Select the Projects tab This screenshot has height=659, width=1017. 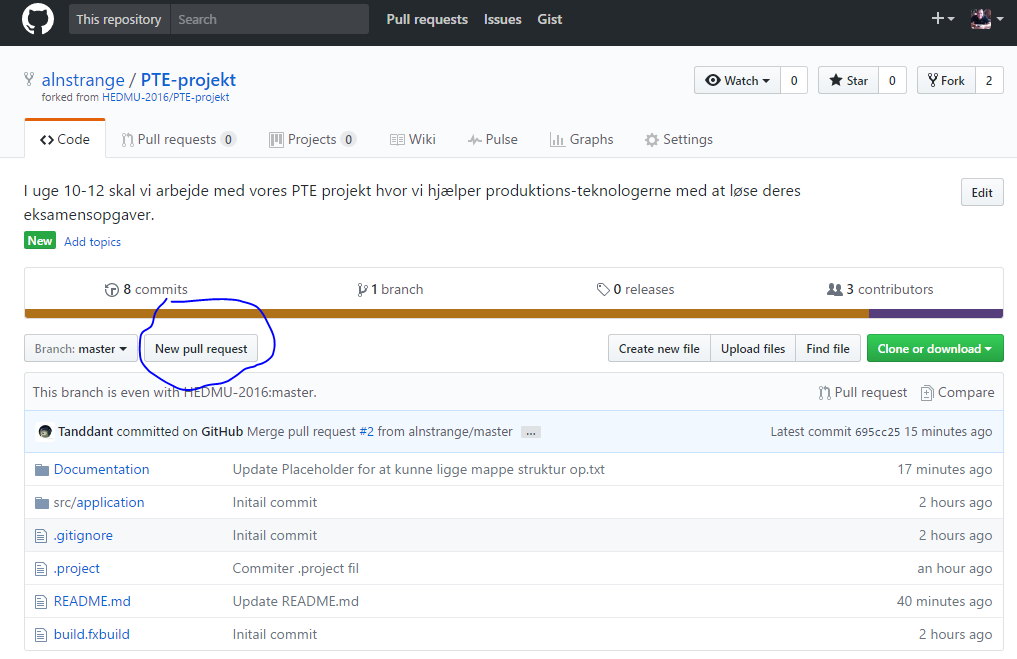point(313,139)
